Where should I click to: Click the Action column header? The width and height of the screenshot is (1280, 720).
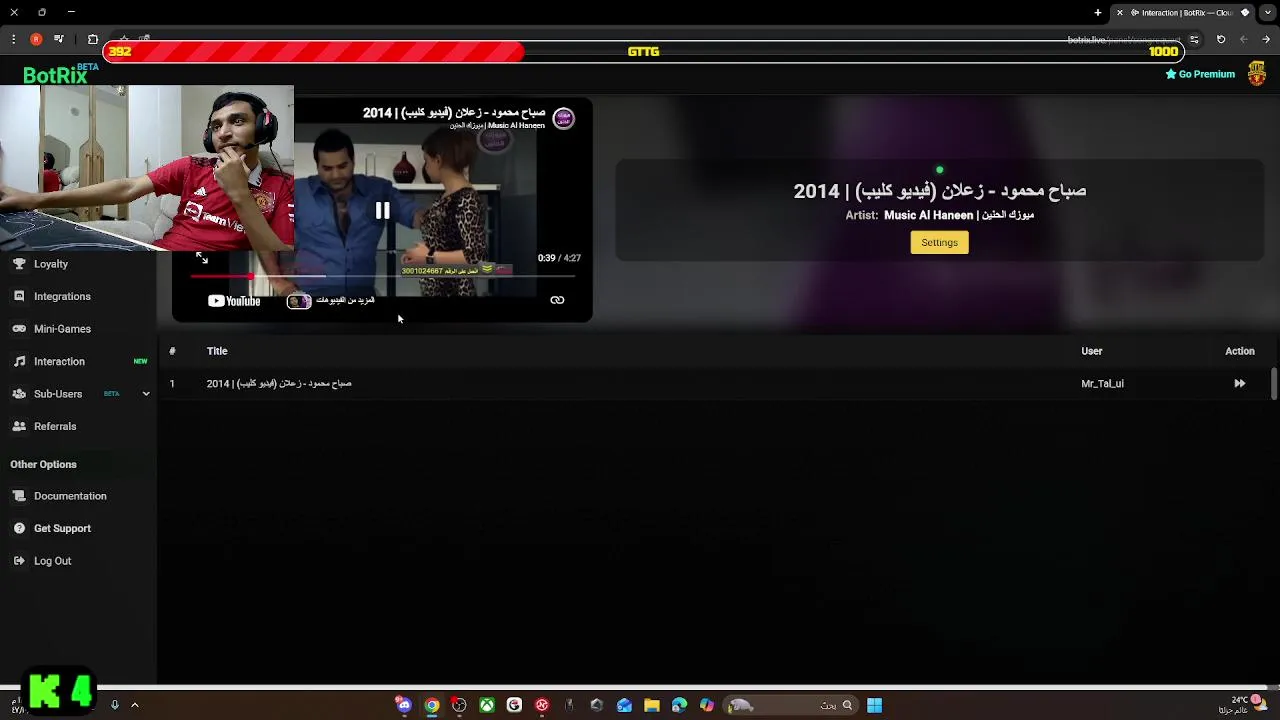click(x=1239, y=351)
